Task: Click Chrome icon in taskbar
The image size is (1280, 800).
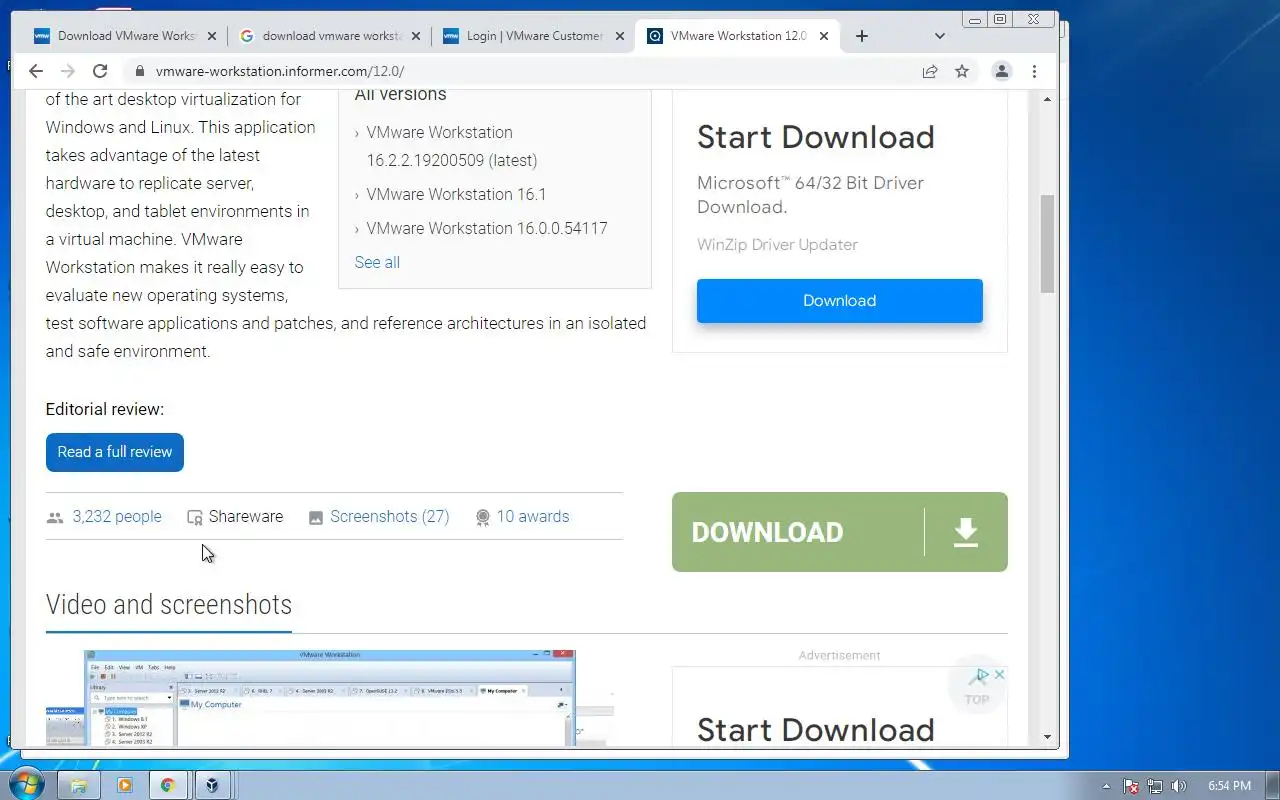Action: pyautogui.click(x=168, y=786)
